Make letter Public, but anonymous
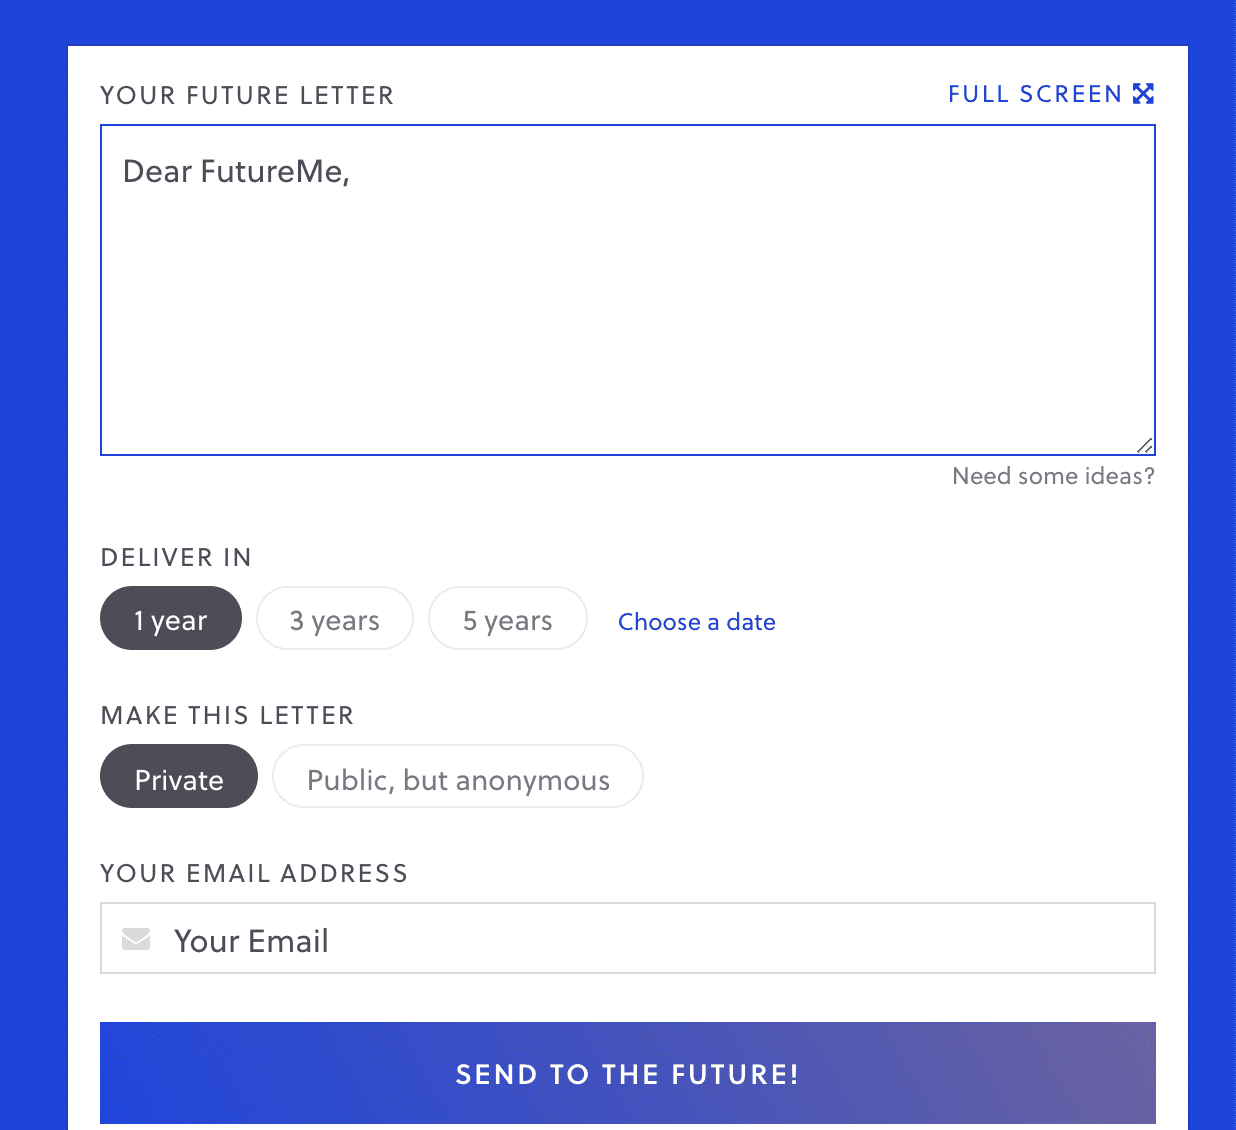Image resolution: width=1236 pixels, height=1130 pixels. pyautogui.click(x=458, y=777)
